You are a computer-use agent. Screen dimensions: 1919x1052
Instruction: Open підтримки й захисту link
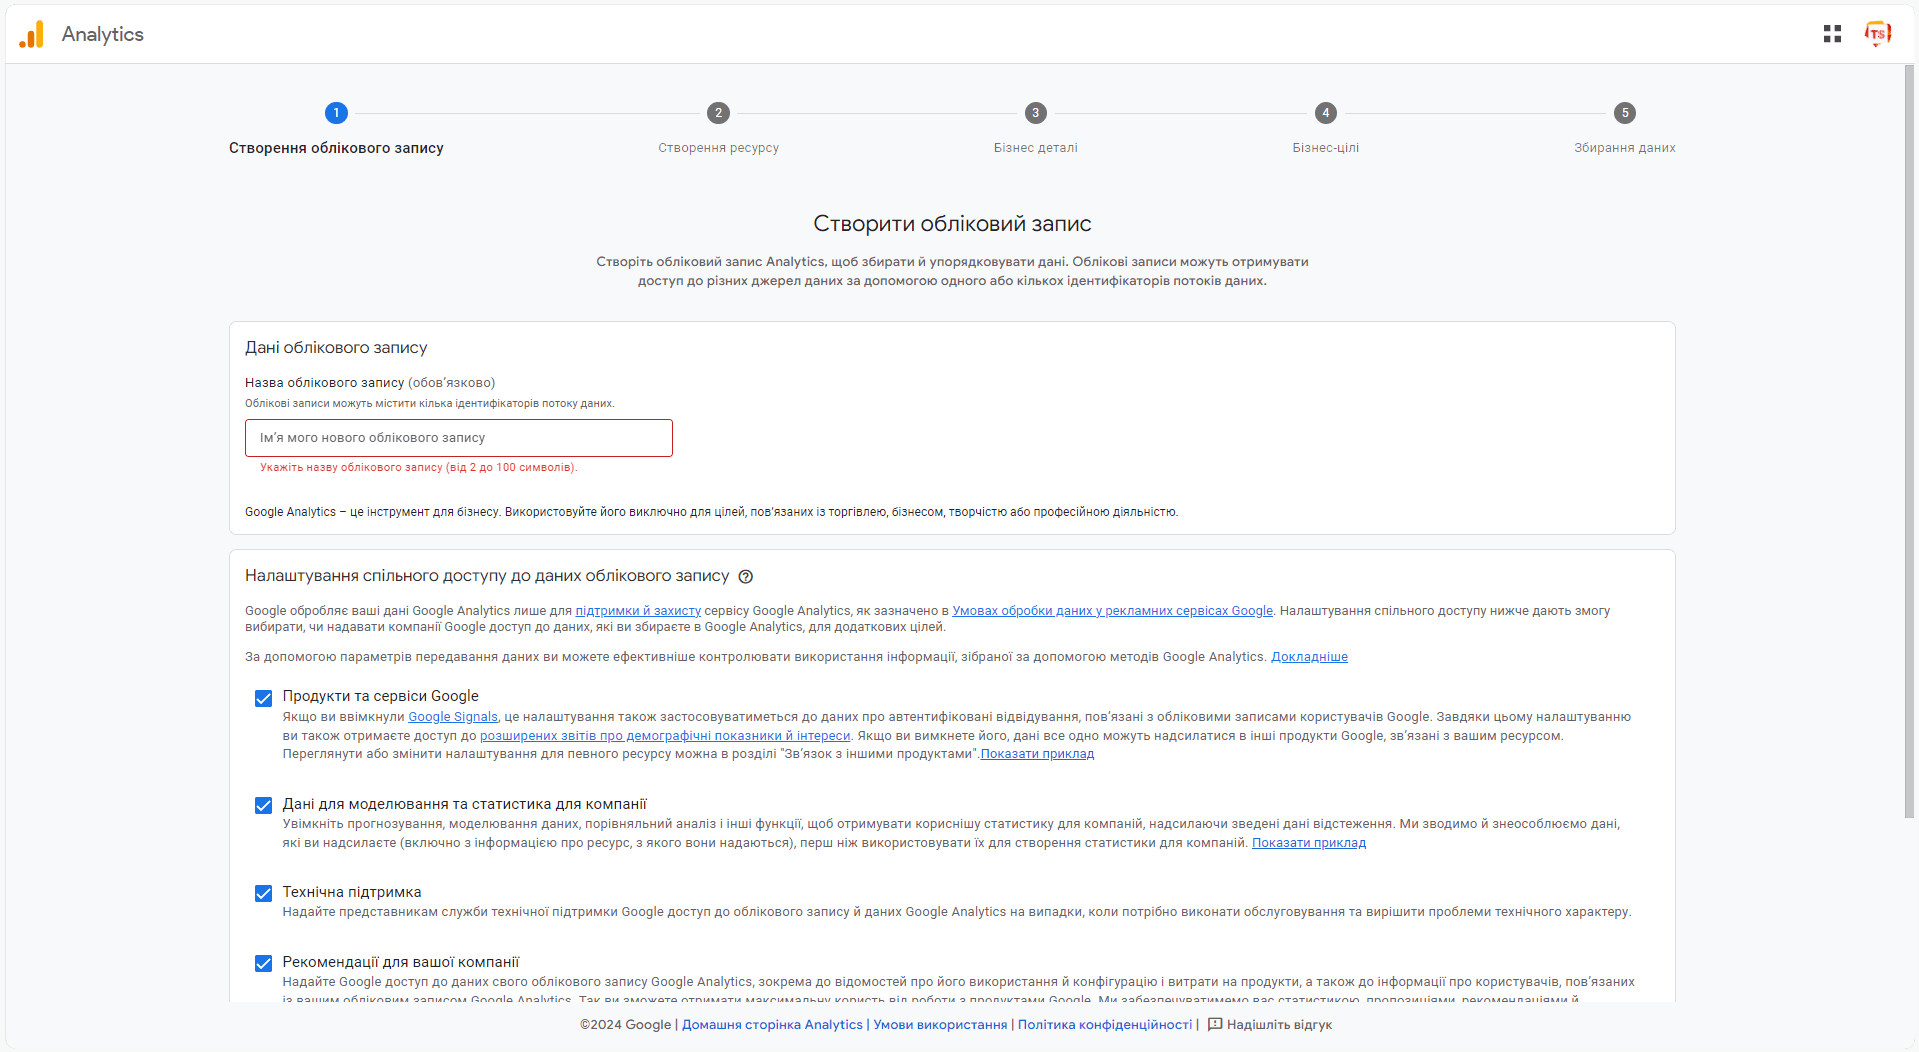coord(638,611)
